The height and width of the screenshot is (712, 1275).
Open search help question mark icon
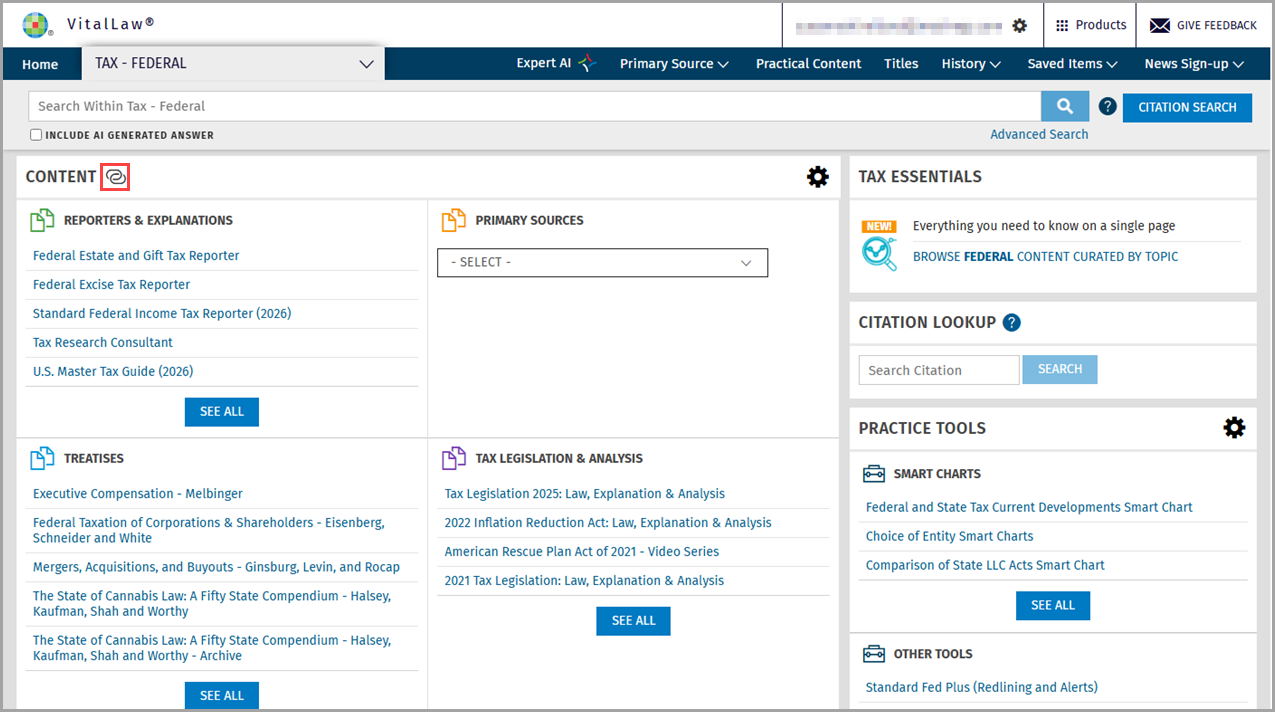[x=1107, y=106]
